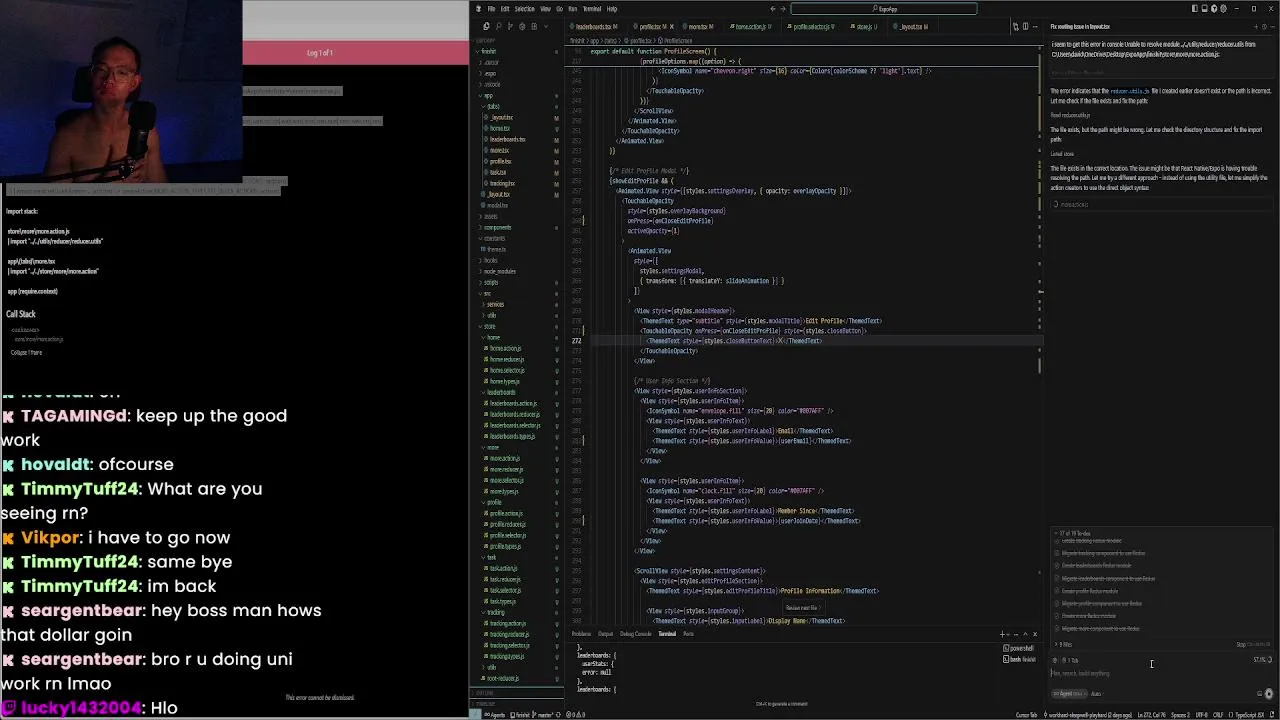Close the profile.tsx tab
This screenshot has height=720, width=1280.
click(x=672, y=27)
